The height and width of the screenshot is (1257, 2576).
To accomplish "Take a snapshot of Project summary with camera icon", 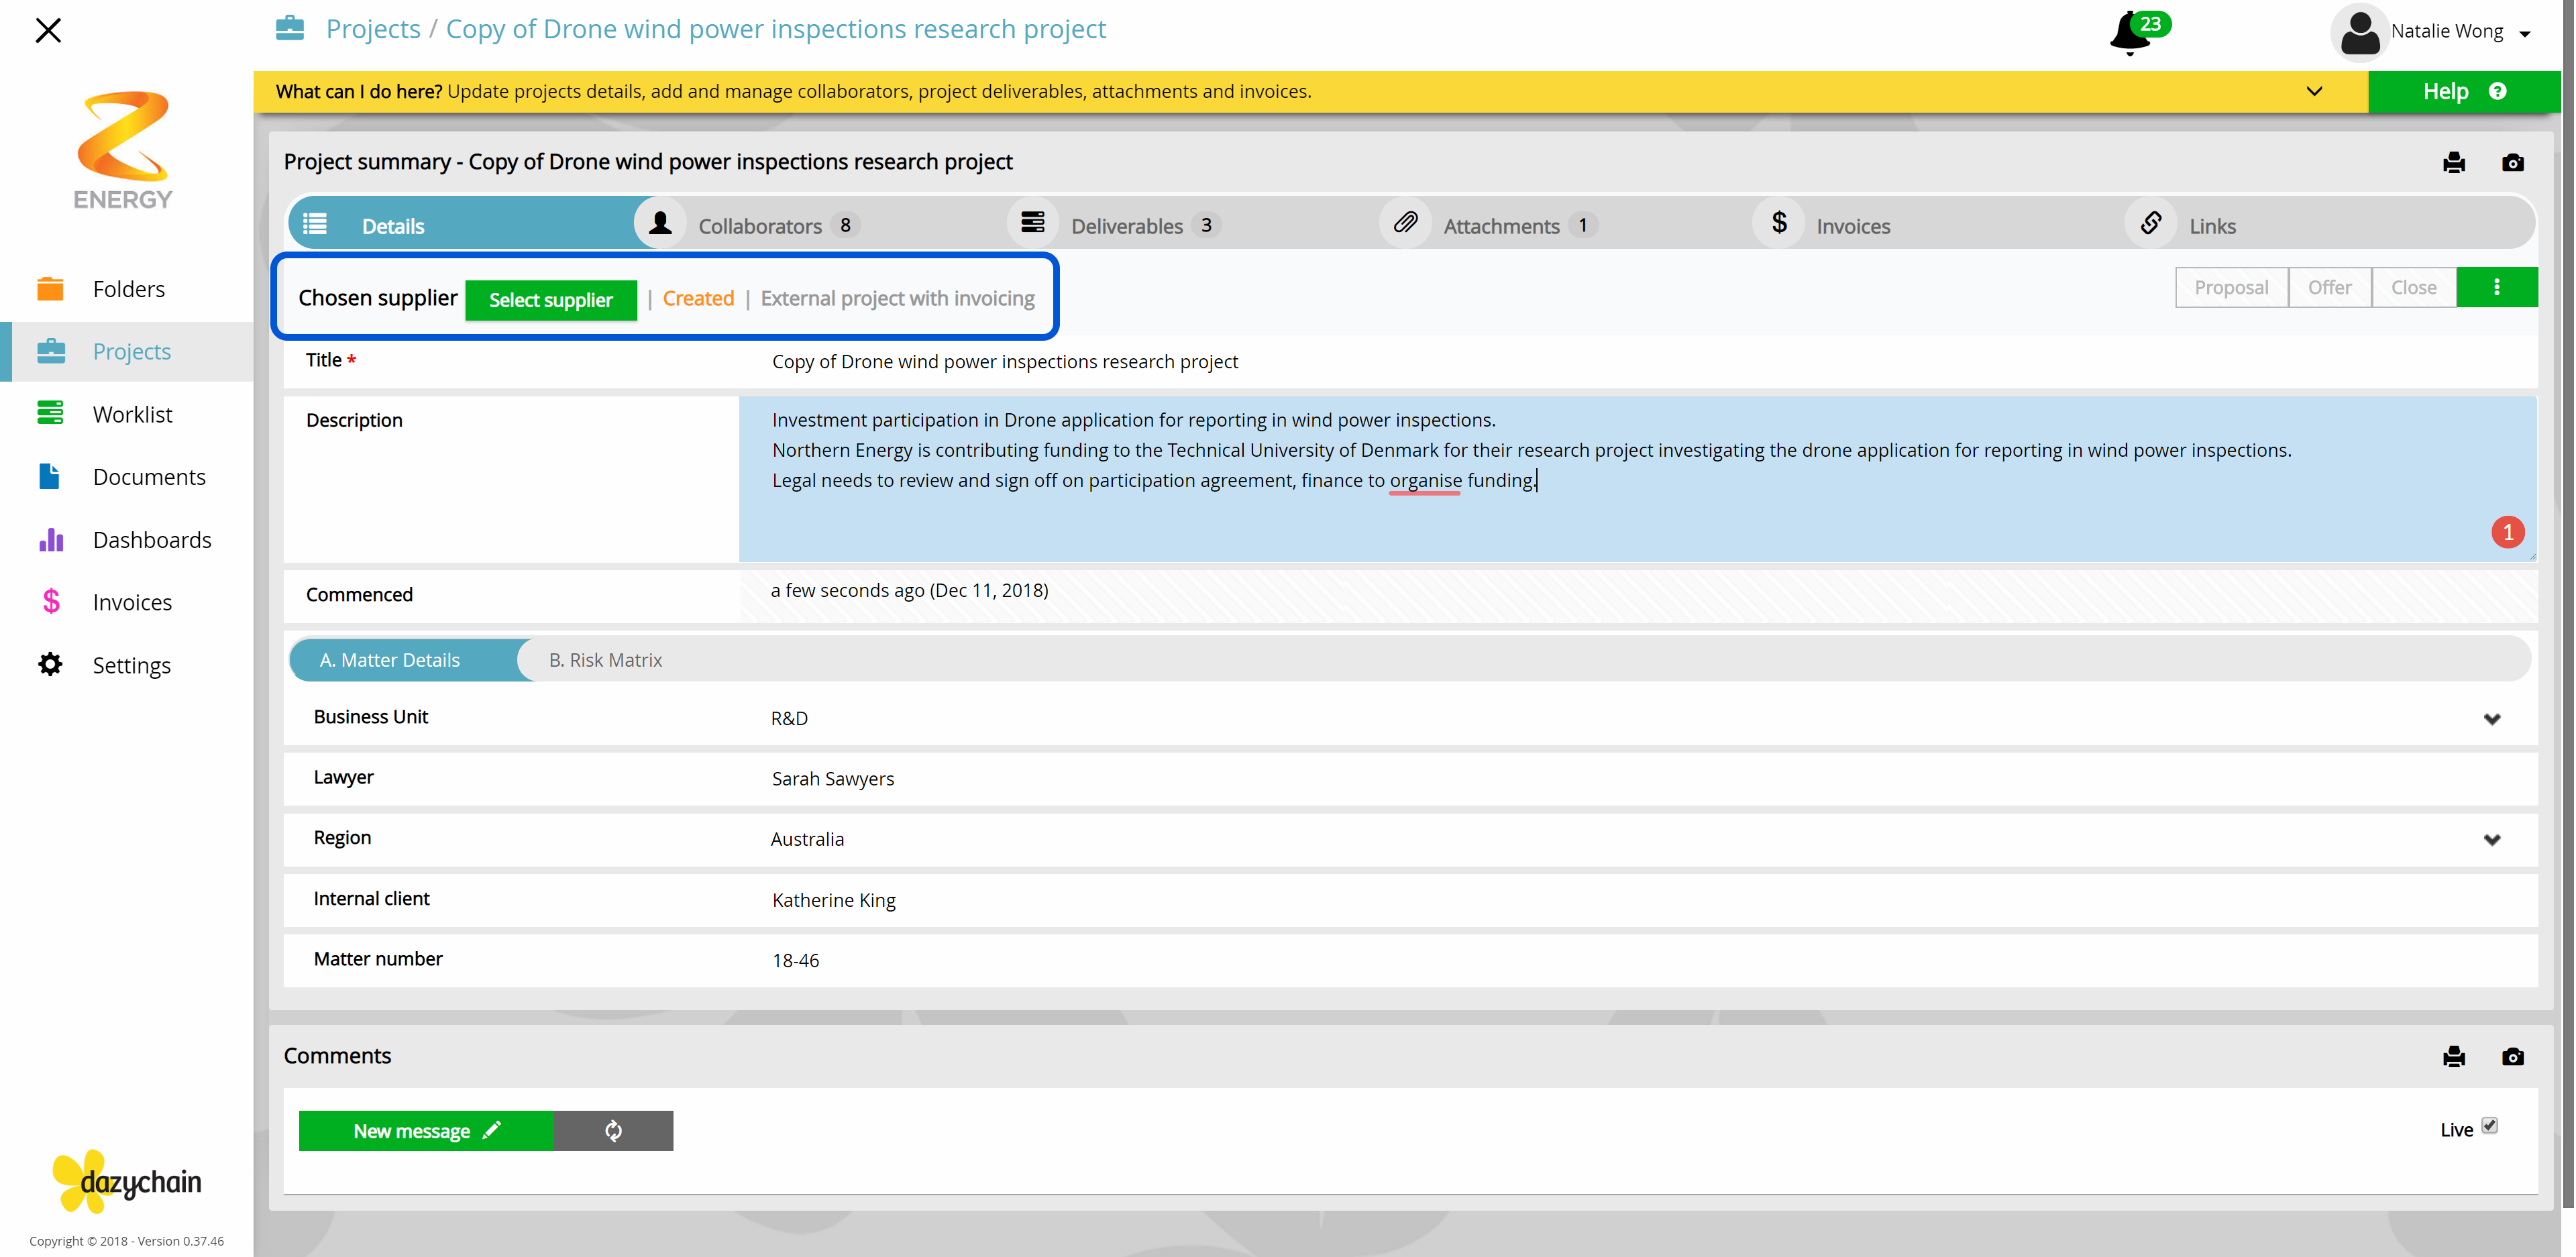I will pyautogui.click(x=2513, y=162).
